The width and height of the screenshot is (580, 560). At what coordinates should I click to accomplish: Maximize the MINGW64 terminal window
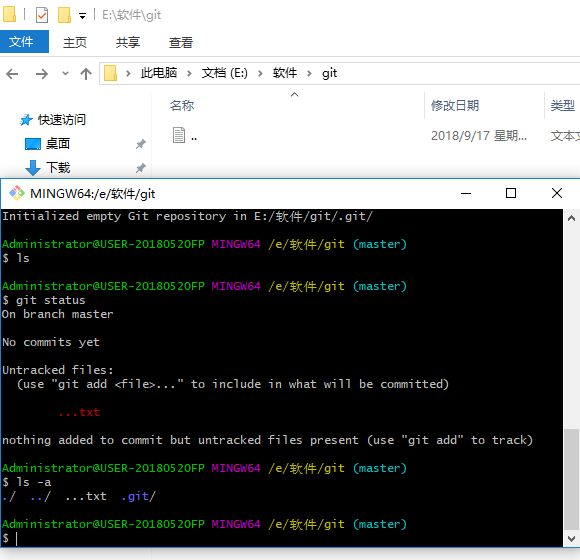[x=511, y=193]
